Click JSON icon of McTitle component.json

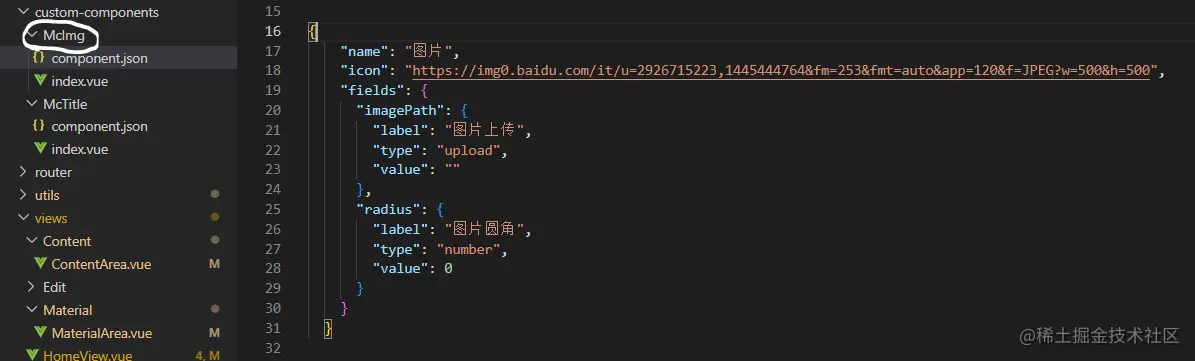[x=38, y=126]
